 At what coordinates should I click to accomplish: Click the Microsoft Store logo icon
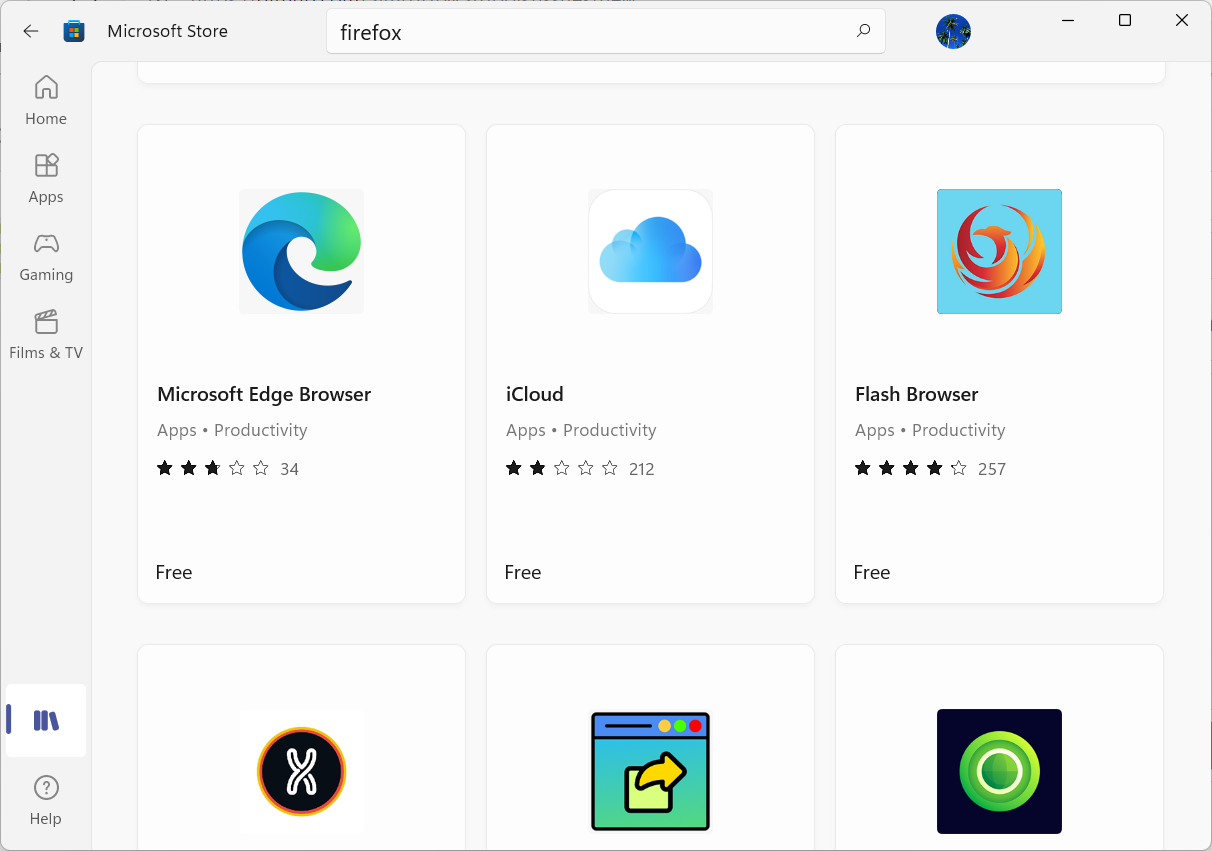click(x=74, y=31)
